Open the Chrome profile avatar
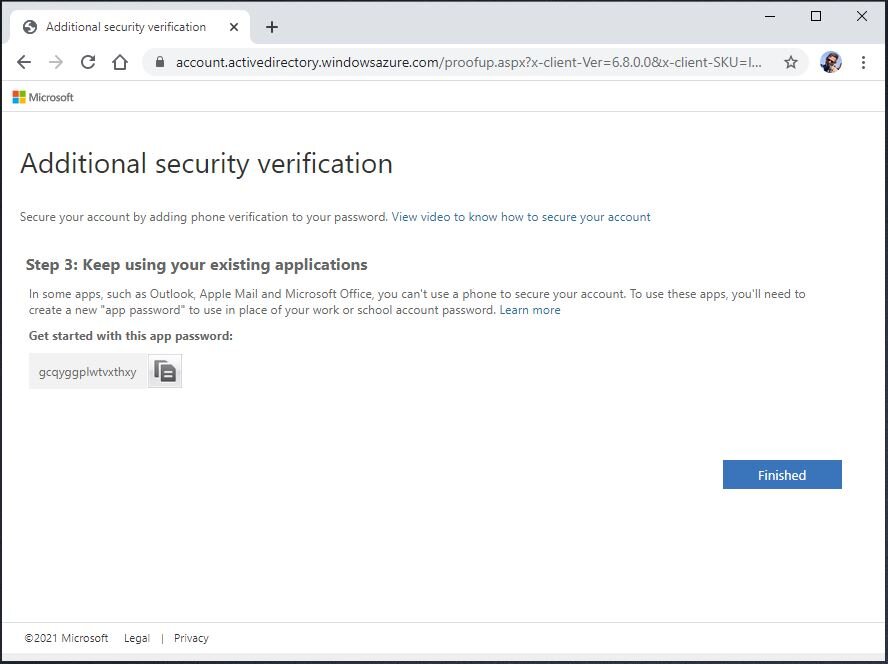 [831, 62]
